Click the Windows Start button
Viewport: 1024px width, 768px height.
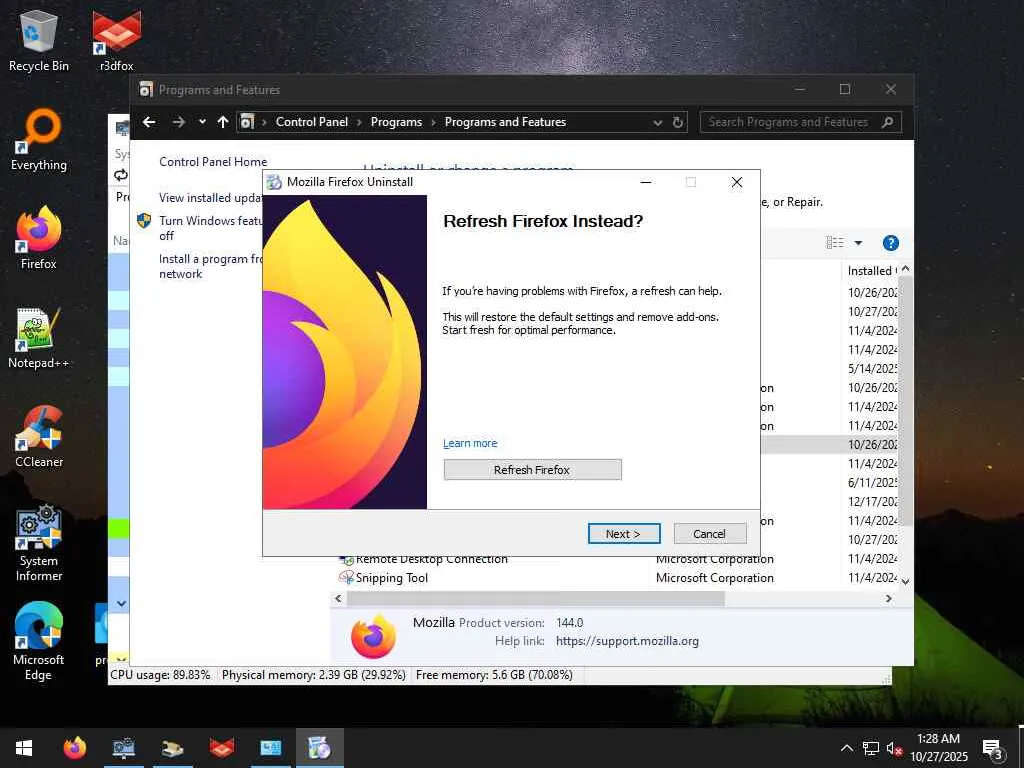tap(24, 748)
